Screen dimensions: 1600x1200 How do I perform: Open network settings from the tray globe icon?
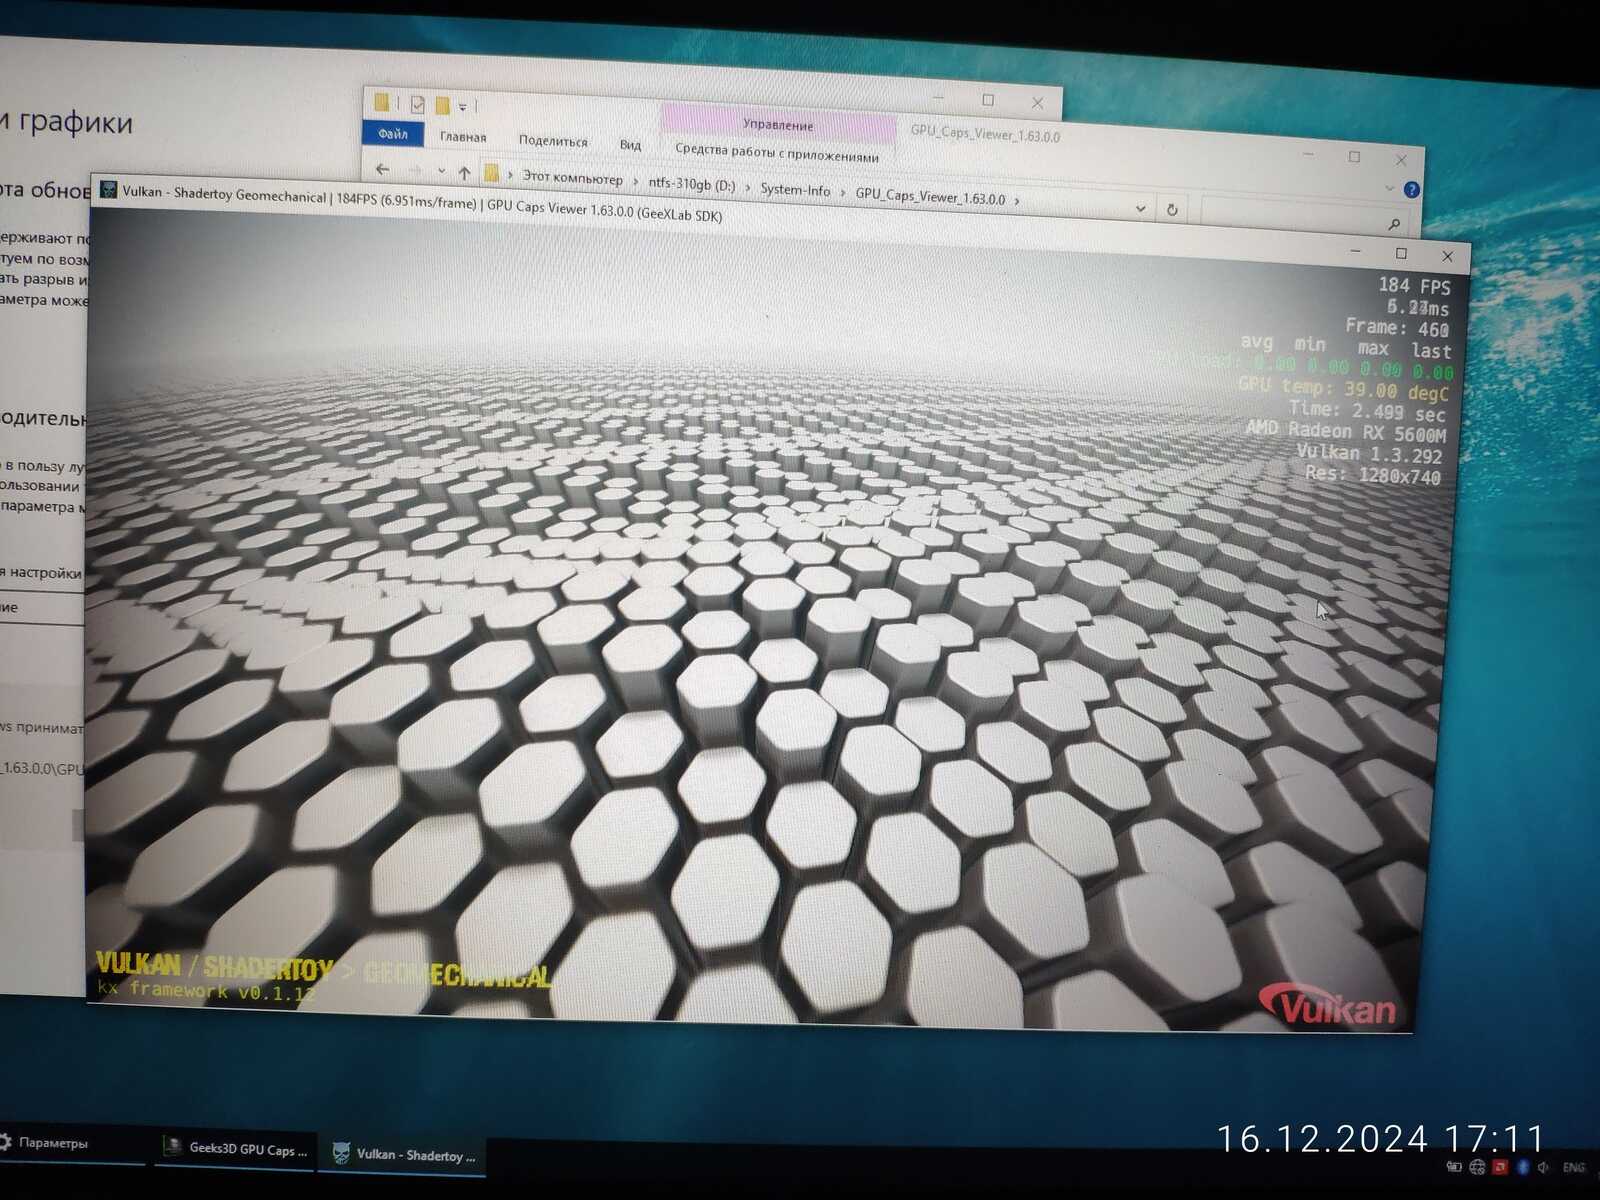[1477, 1167]
